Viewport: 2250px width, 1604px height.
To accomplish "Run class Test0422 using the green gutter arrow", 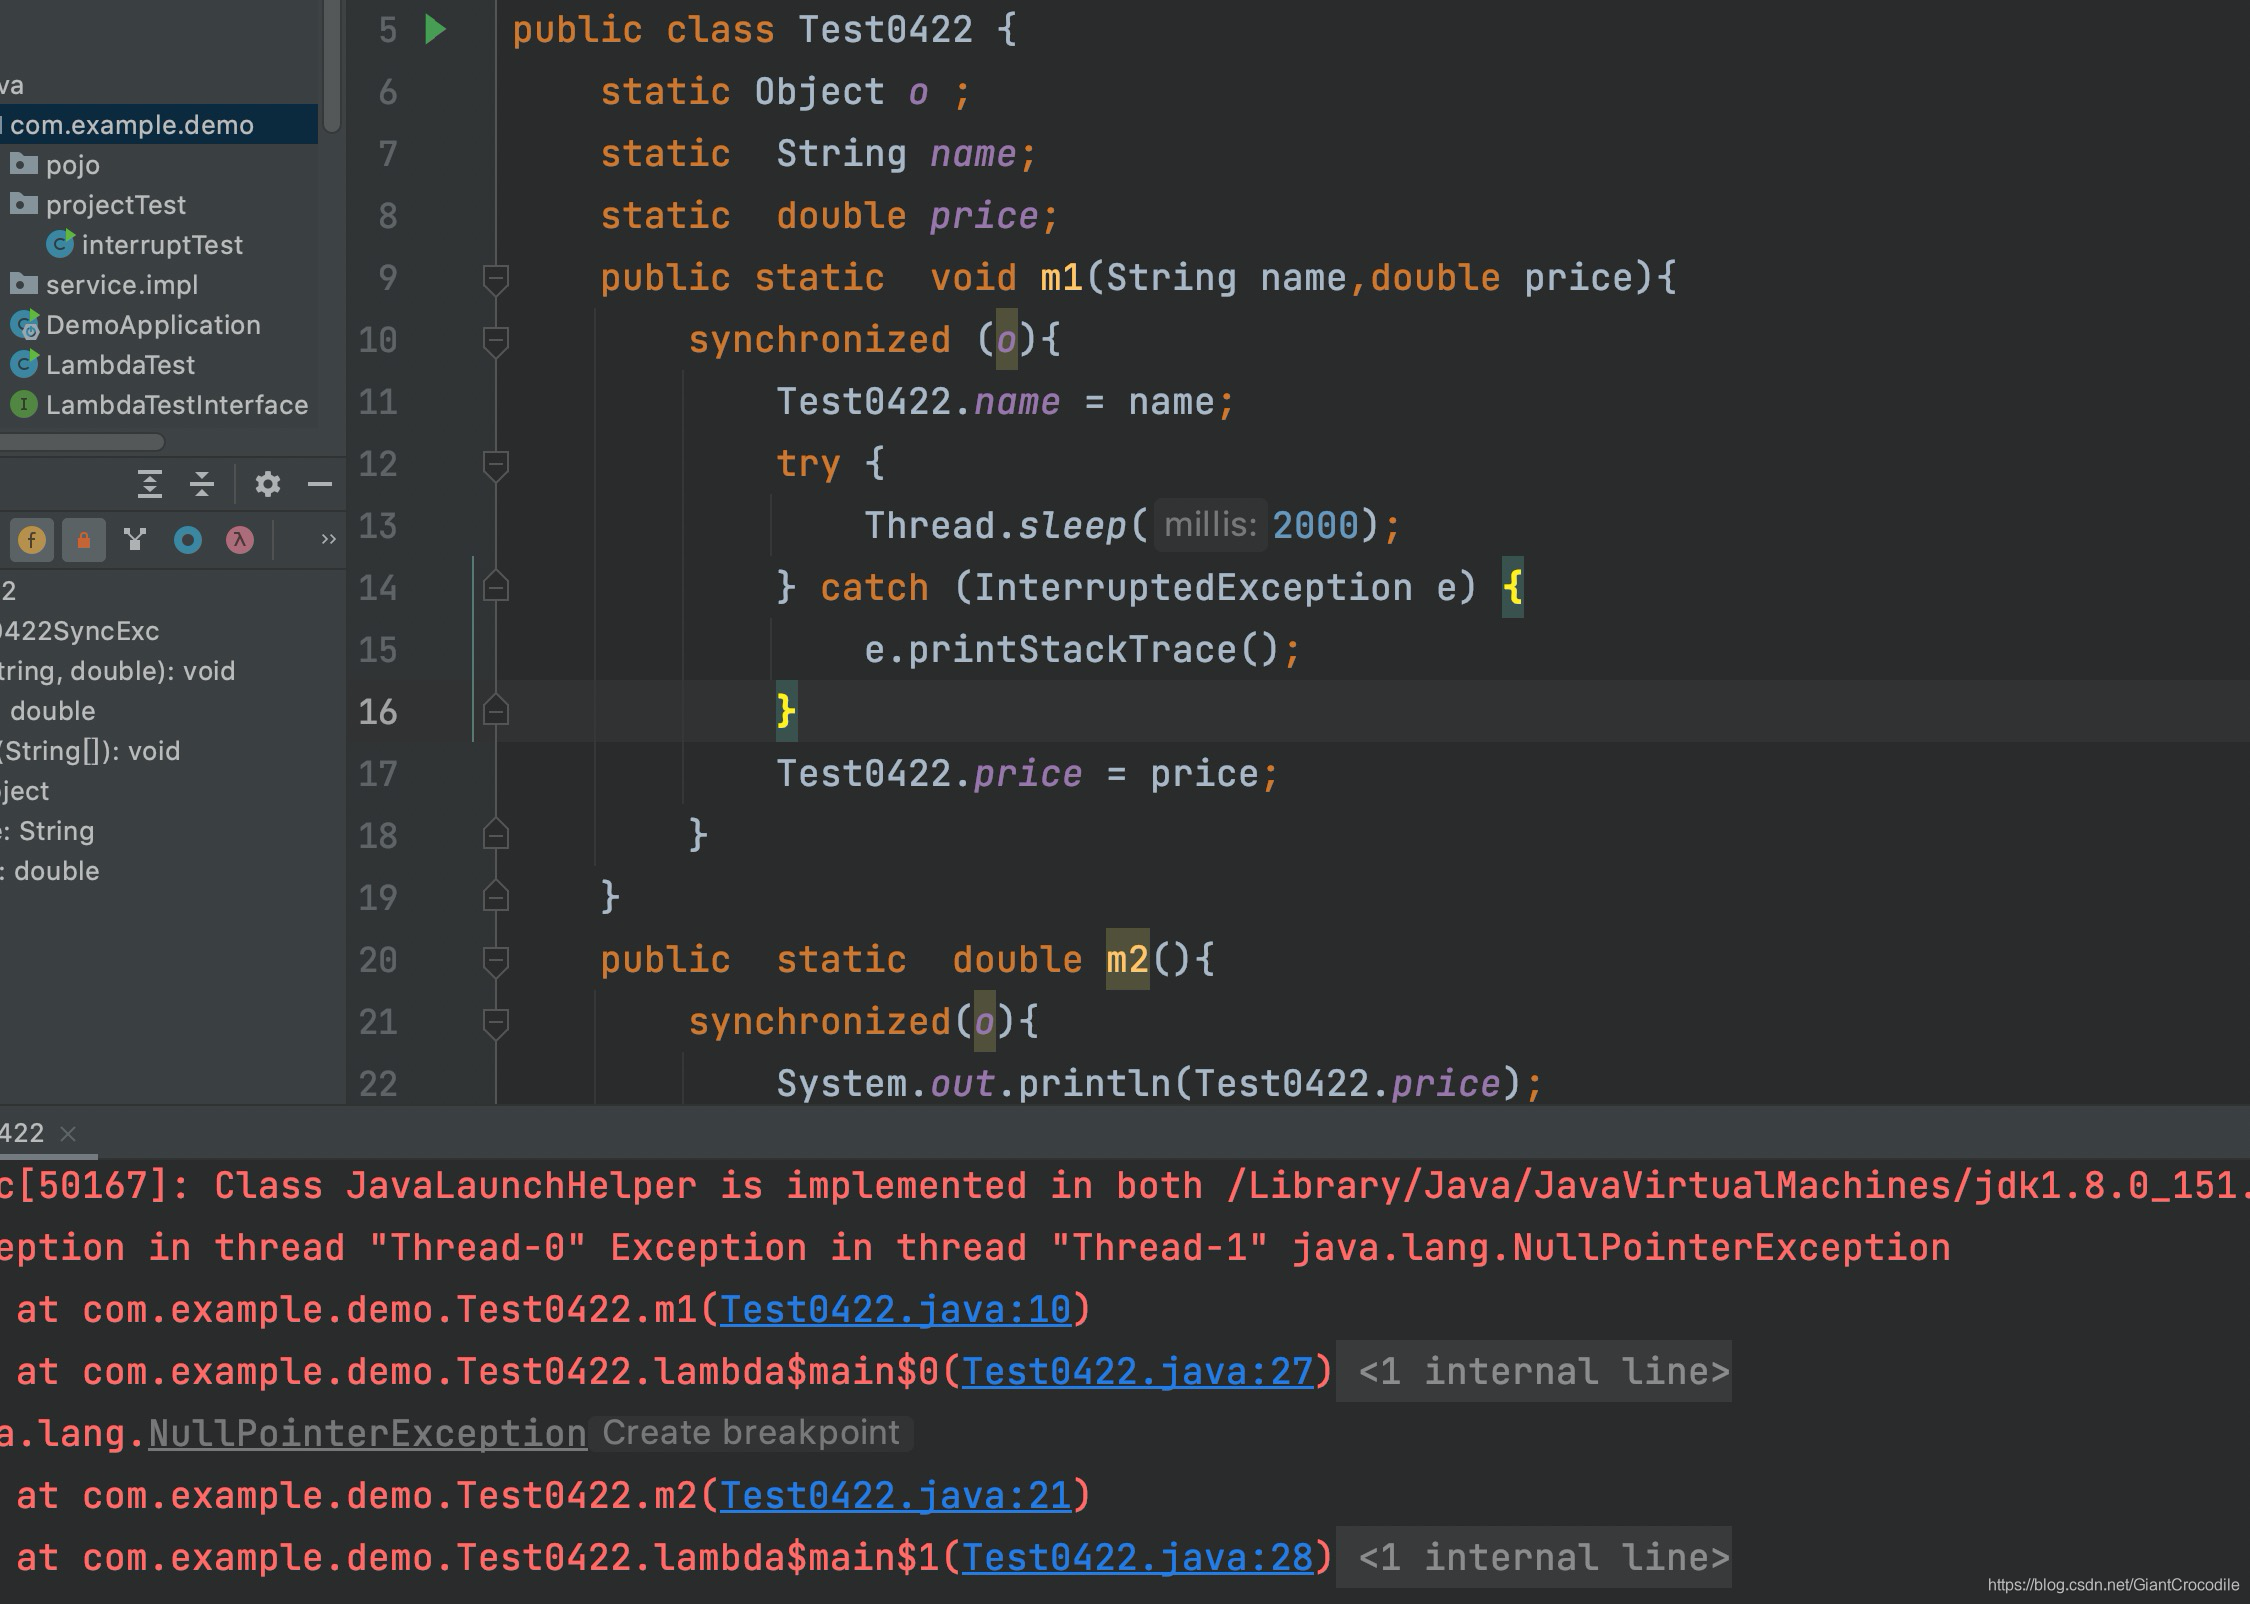I will 435,30.
